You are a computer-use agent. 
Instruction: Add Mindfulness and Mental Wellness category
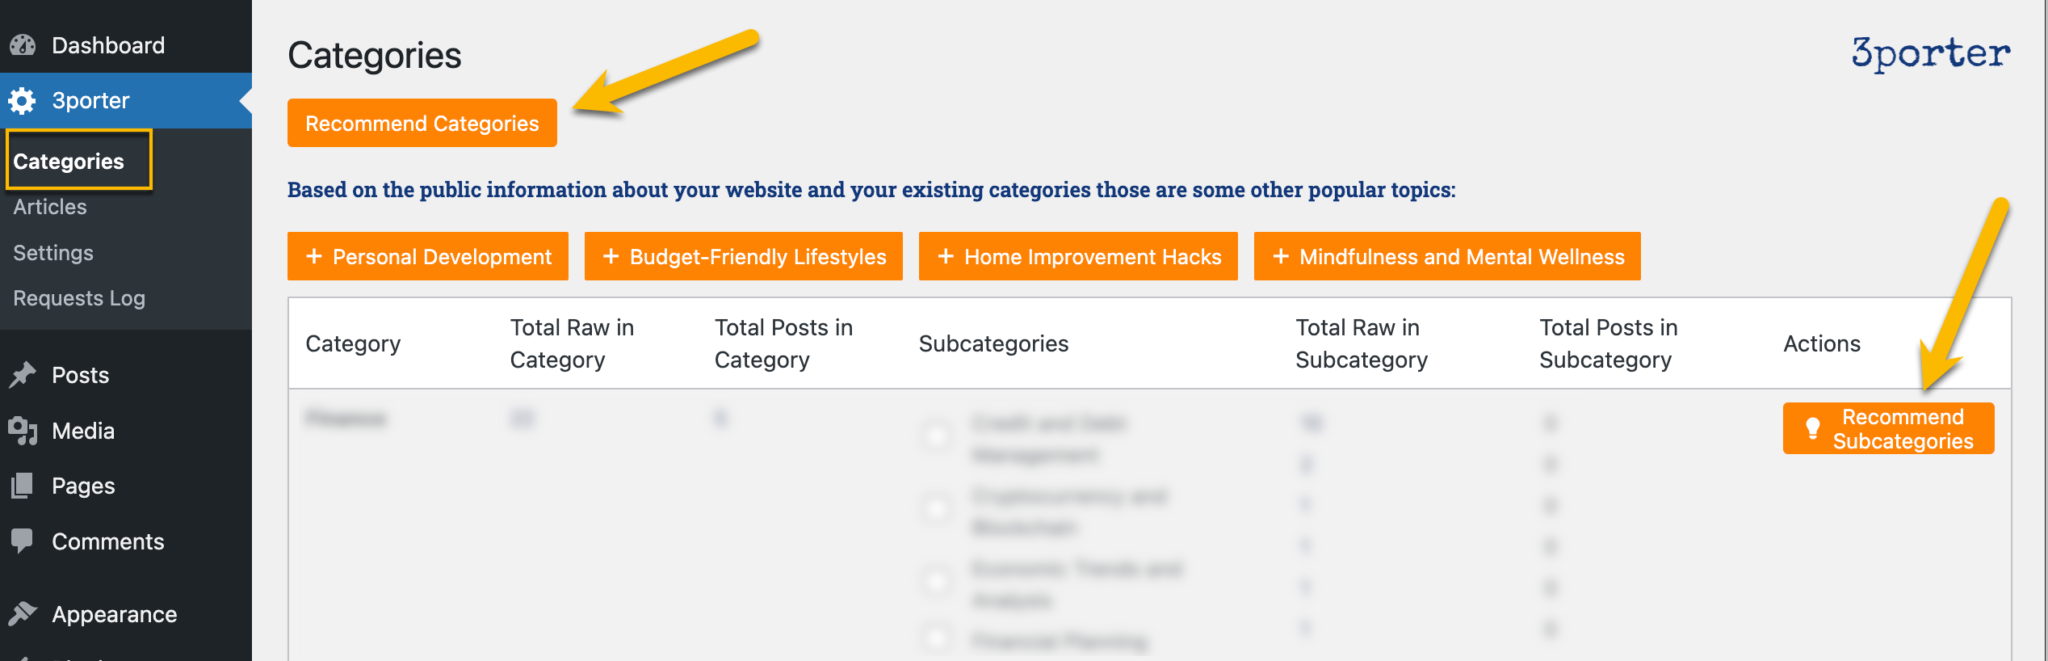[x=1447, y=256]
